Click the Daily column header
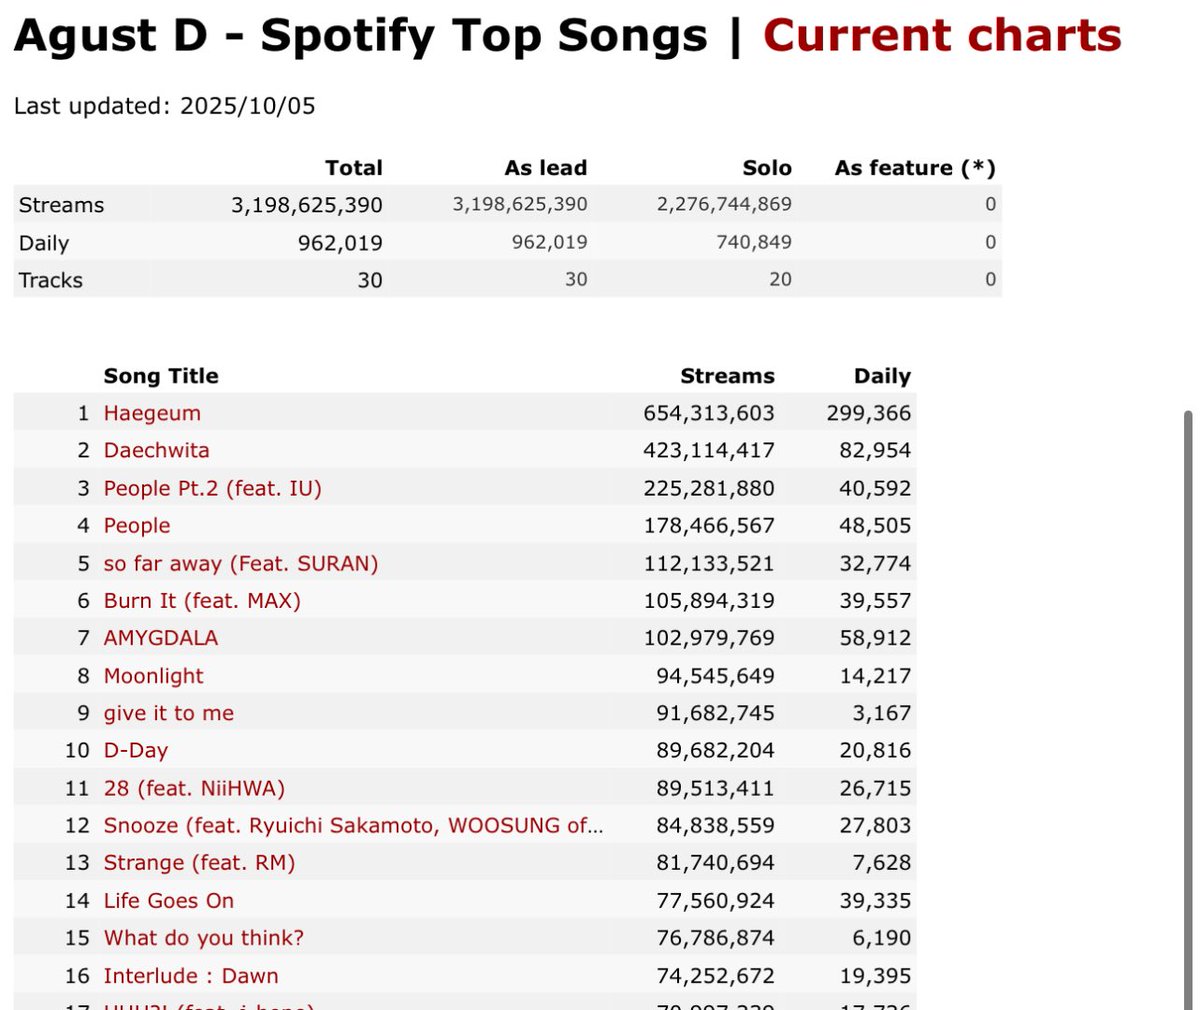Image resolution: width=1200 pixels, height=1010 pixels. point(882,376)
